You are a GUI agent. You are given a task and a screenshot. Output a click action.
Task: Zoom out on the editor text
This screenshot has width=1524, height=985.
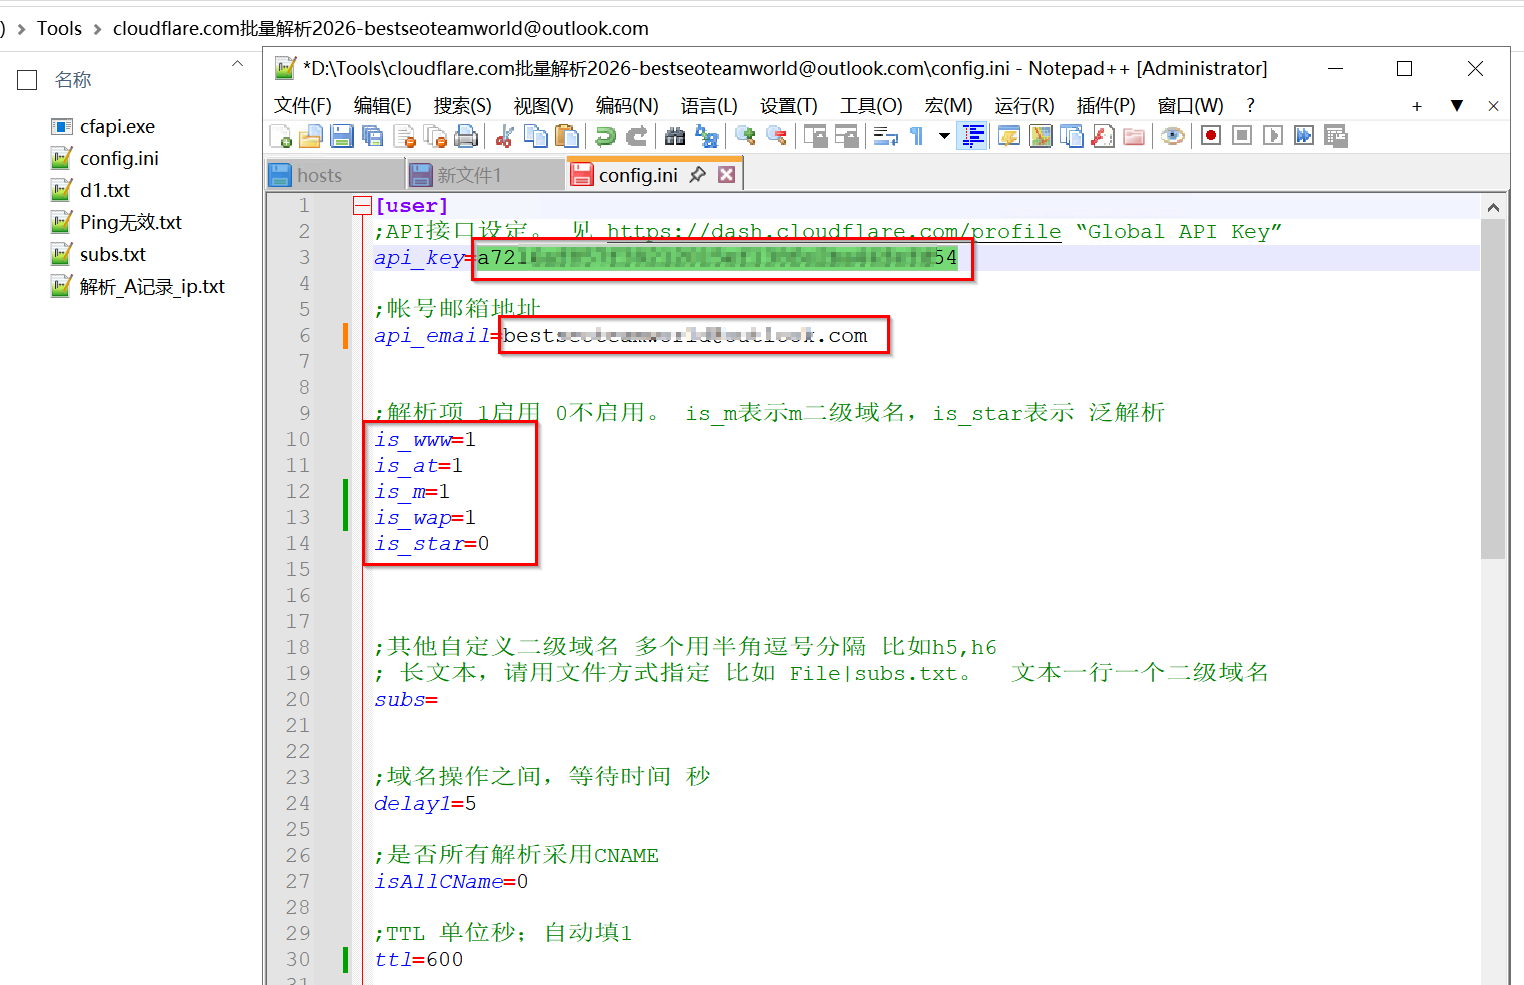pyautogui.click(x=776, y=136)
